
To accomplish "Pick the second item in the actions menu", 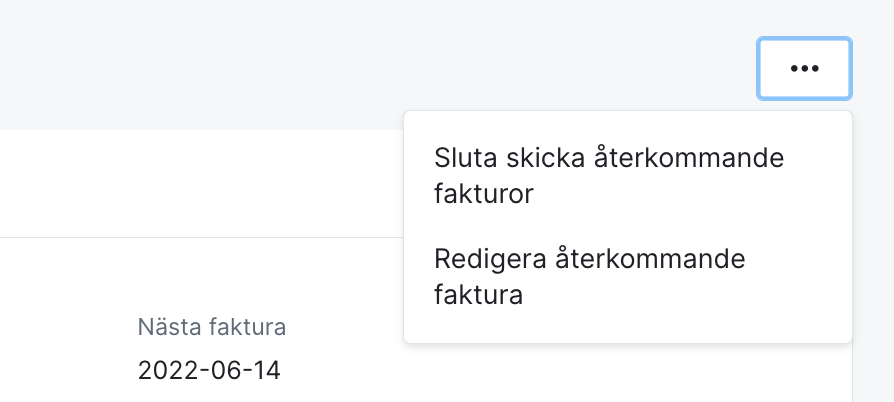I will pyautogui.click(x=590, y=277).
